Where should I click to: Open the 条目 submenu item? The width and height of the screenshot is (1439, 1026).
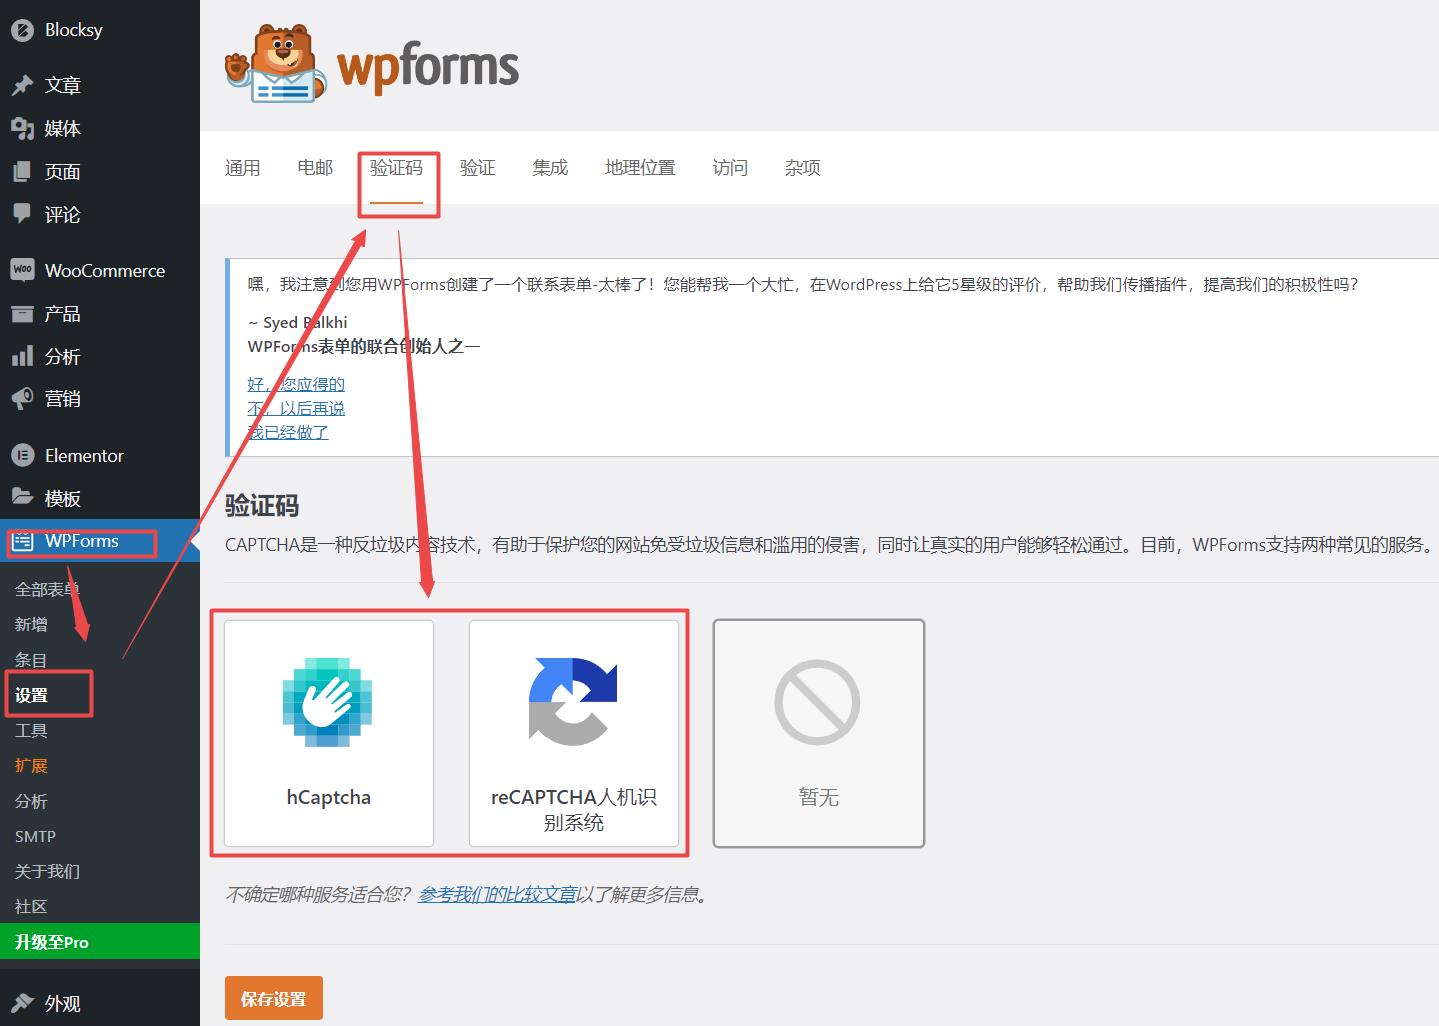[31, 660]
